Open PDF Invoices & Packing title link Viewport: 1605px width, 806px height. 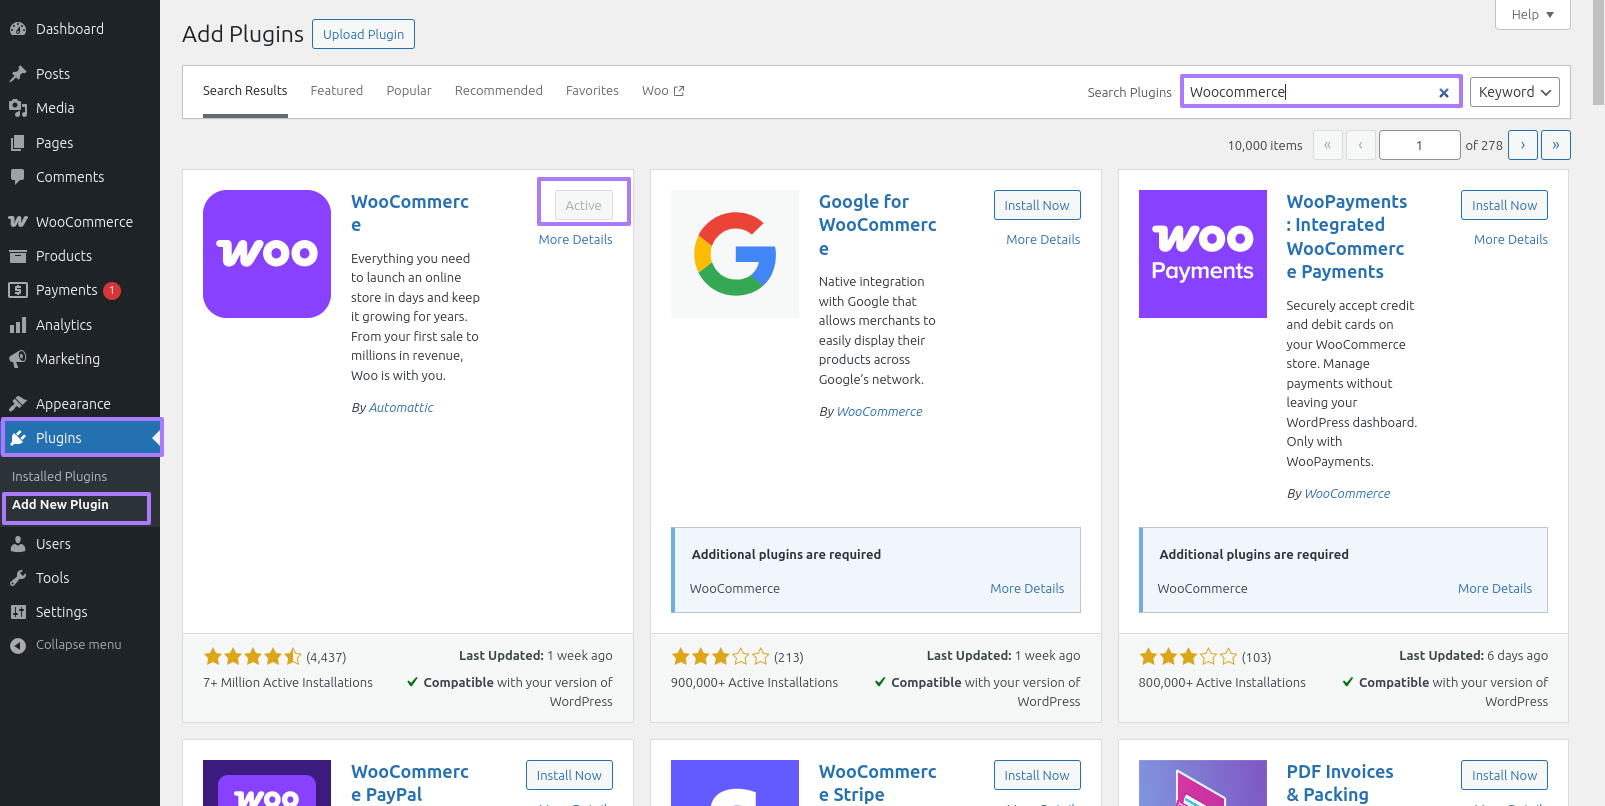pos(1340,783)
